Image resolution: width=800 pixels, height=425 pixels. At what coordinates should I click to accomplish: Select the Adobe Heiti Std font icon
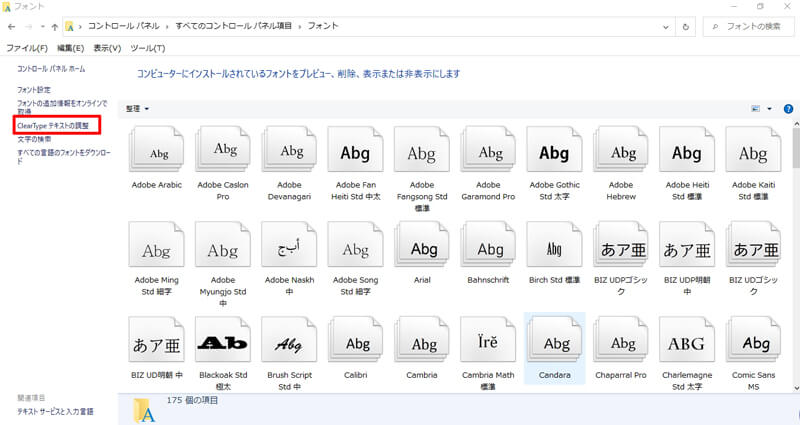(x=687, y=149)
